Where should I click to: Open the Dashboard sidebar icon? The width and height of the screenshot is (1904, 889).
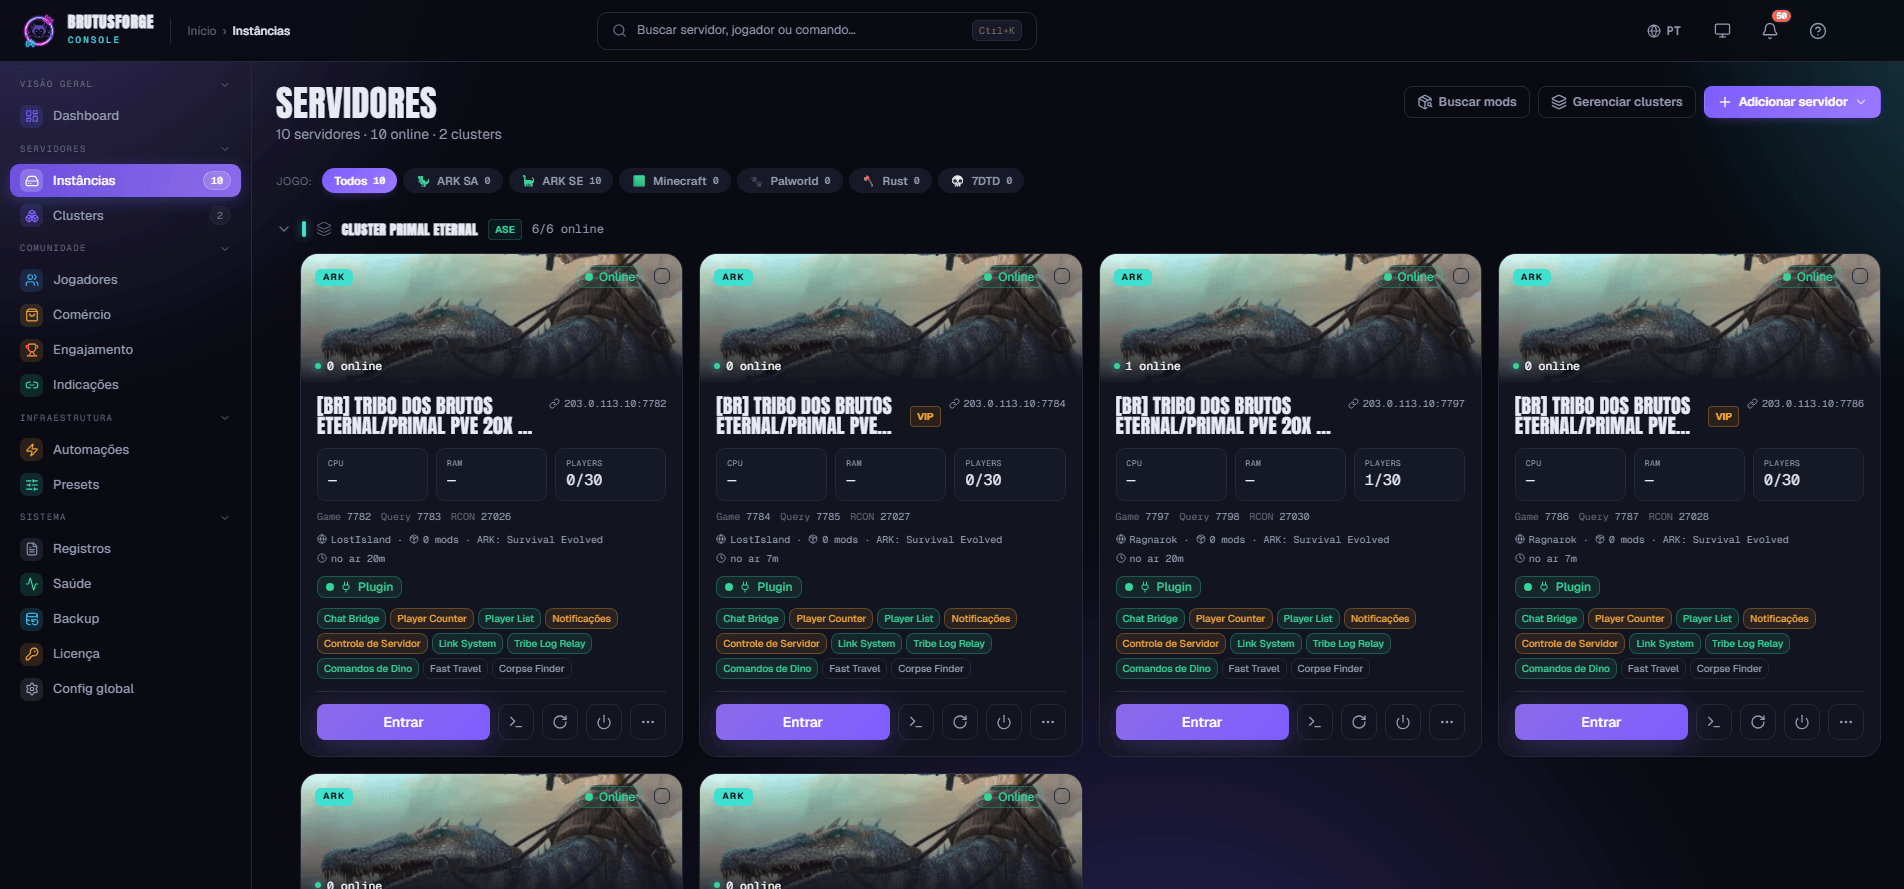(x=32, y=116)
